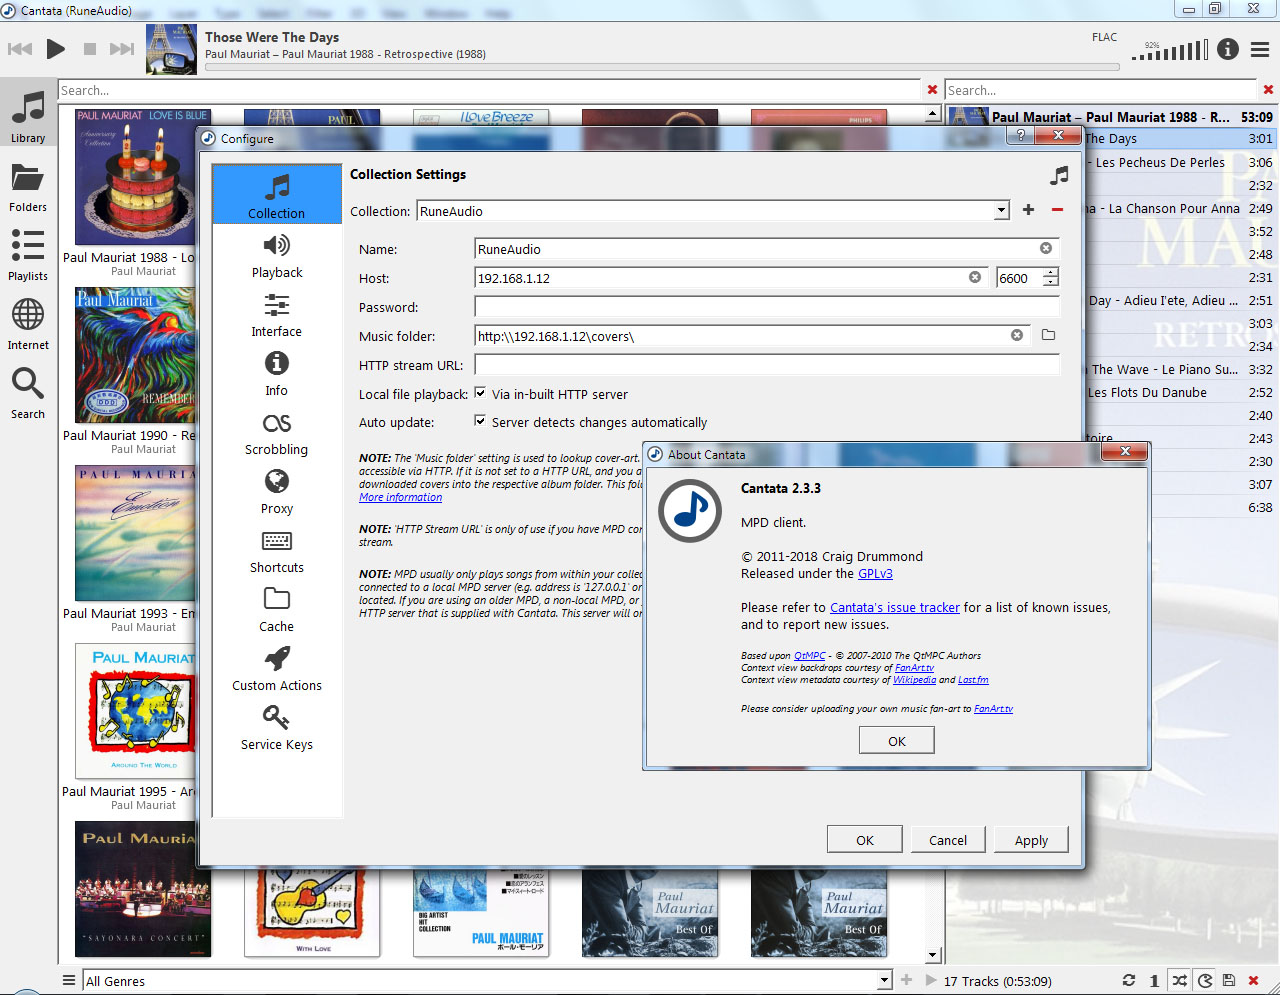The image size is (1280, 995).
Task: Select Proxy in Configure sidebar
Action: [x=277, y=493]
